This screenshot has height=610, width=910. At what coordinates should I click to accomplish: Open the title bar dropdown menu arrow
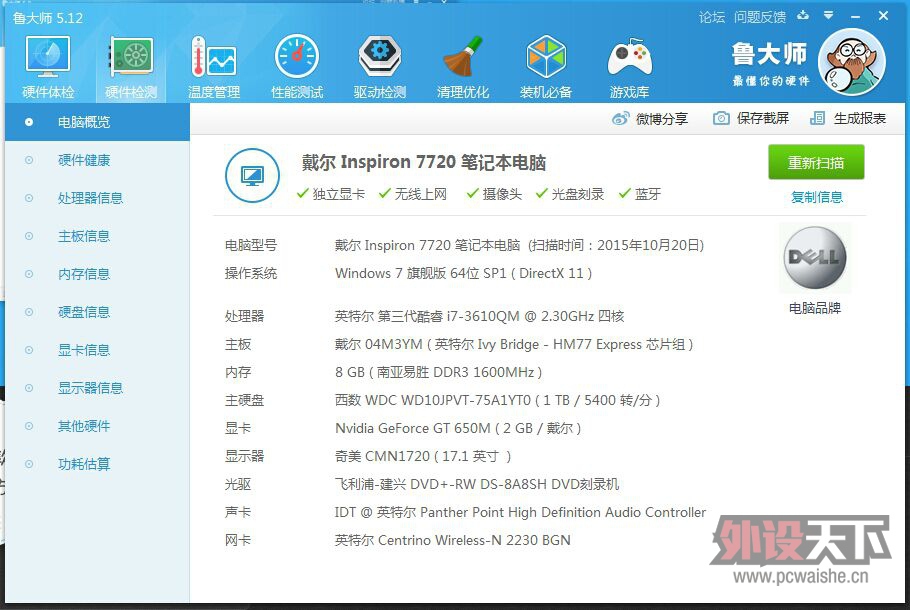(x=828, y=16)
